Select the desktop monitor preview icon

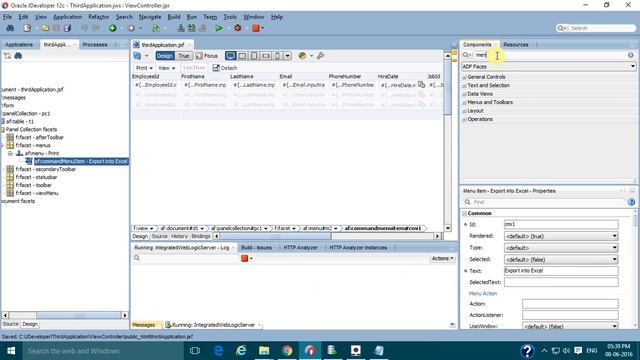pos(231,56)
